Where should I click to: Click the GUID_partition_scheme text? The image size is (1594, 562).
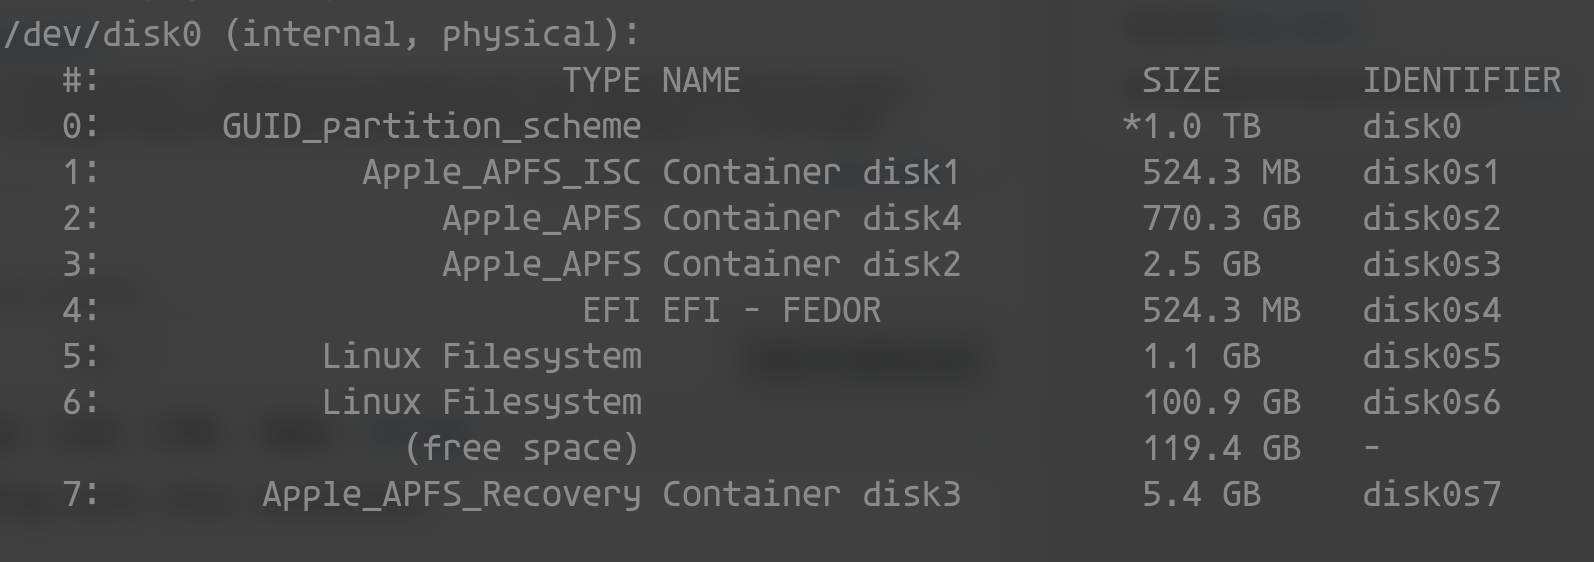click(431, 127)
